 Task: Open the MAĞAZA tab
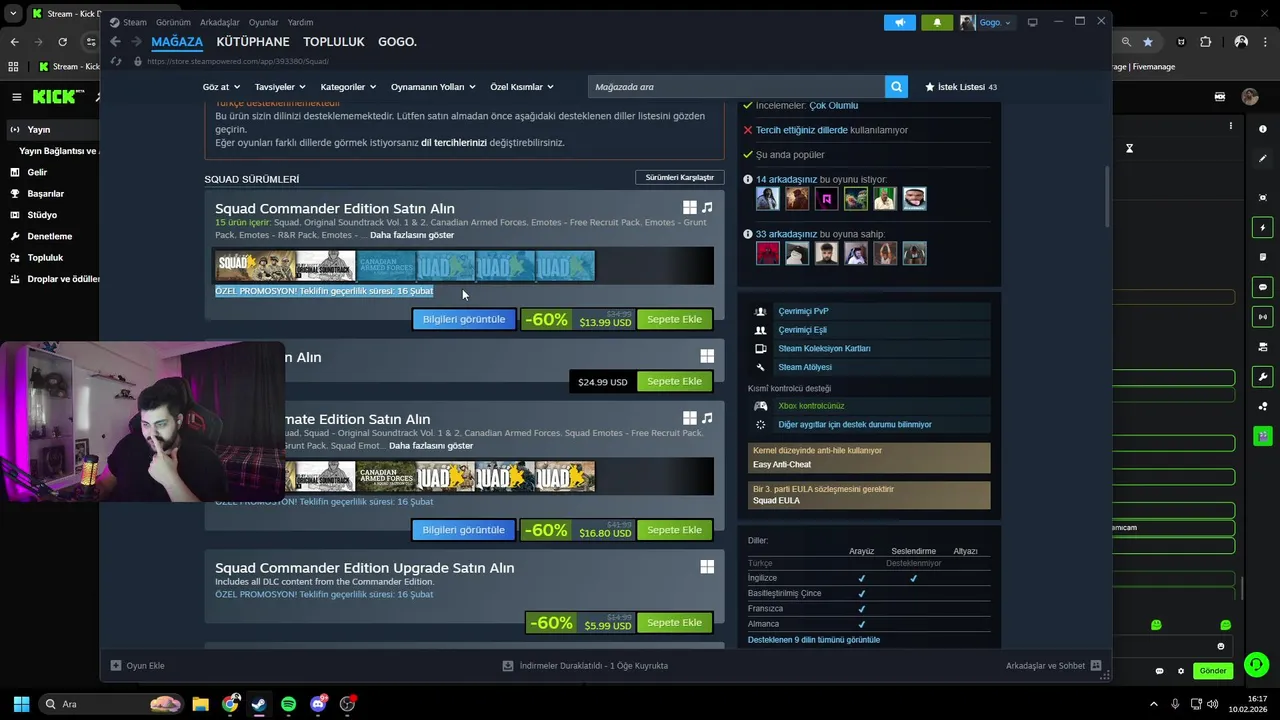tap(177, 42)
